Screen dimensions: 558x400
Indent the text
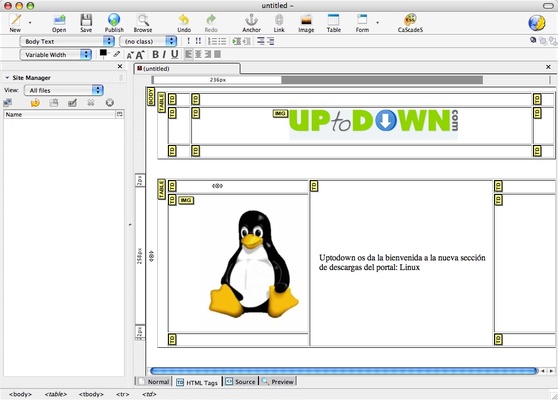[236, 41]
